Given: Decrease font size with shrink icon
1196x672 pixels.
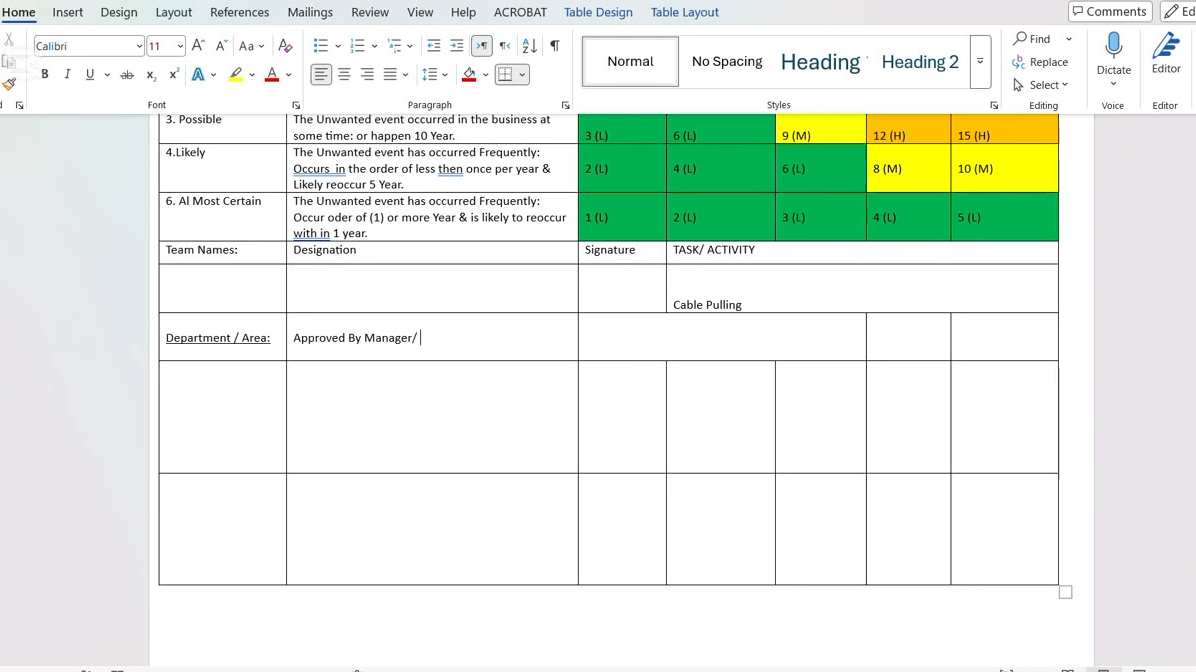Looking at the screenshot, I should [x=221, y=46].
